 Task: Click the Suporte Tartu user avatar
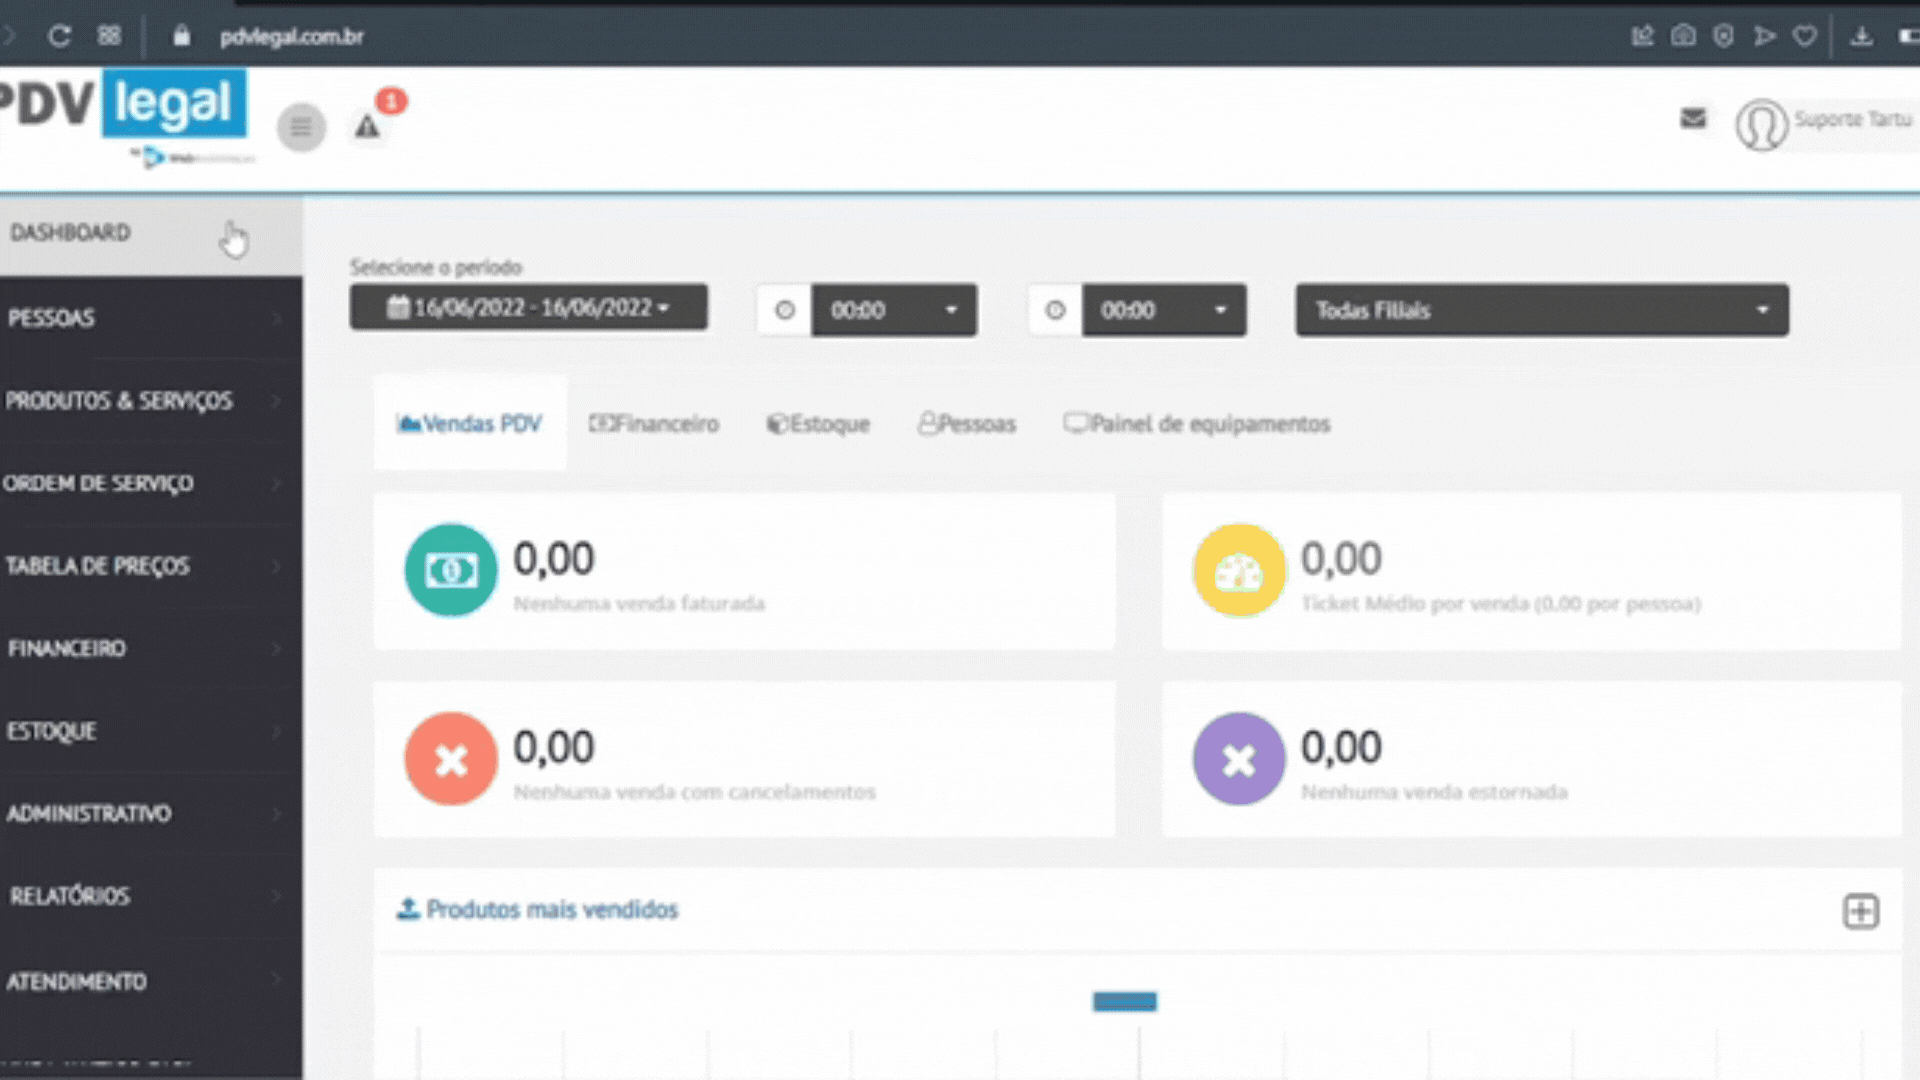click(1761, 124)
